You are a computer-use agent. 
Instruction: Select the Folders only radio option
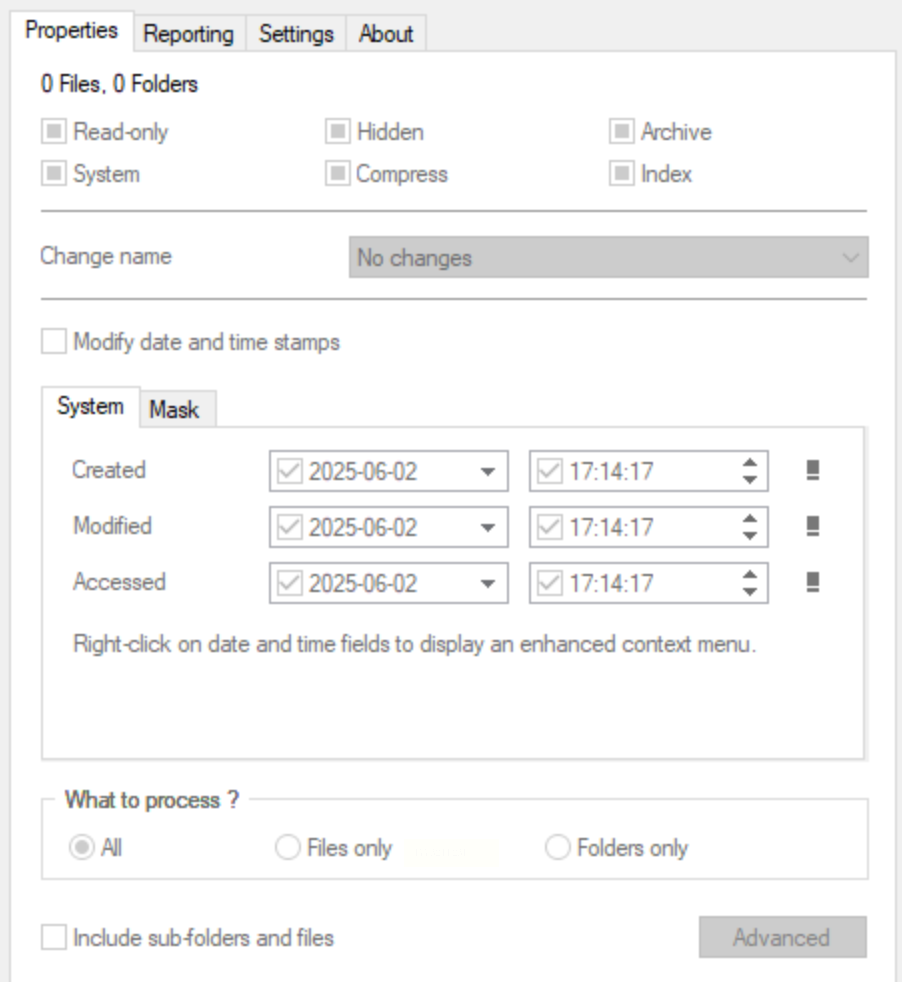tap(558, 849)
